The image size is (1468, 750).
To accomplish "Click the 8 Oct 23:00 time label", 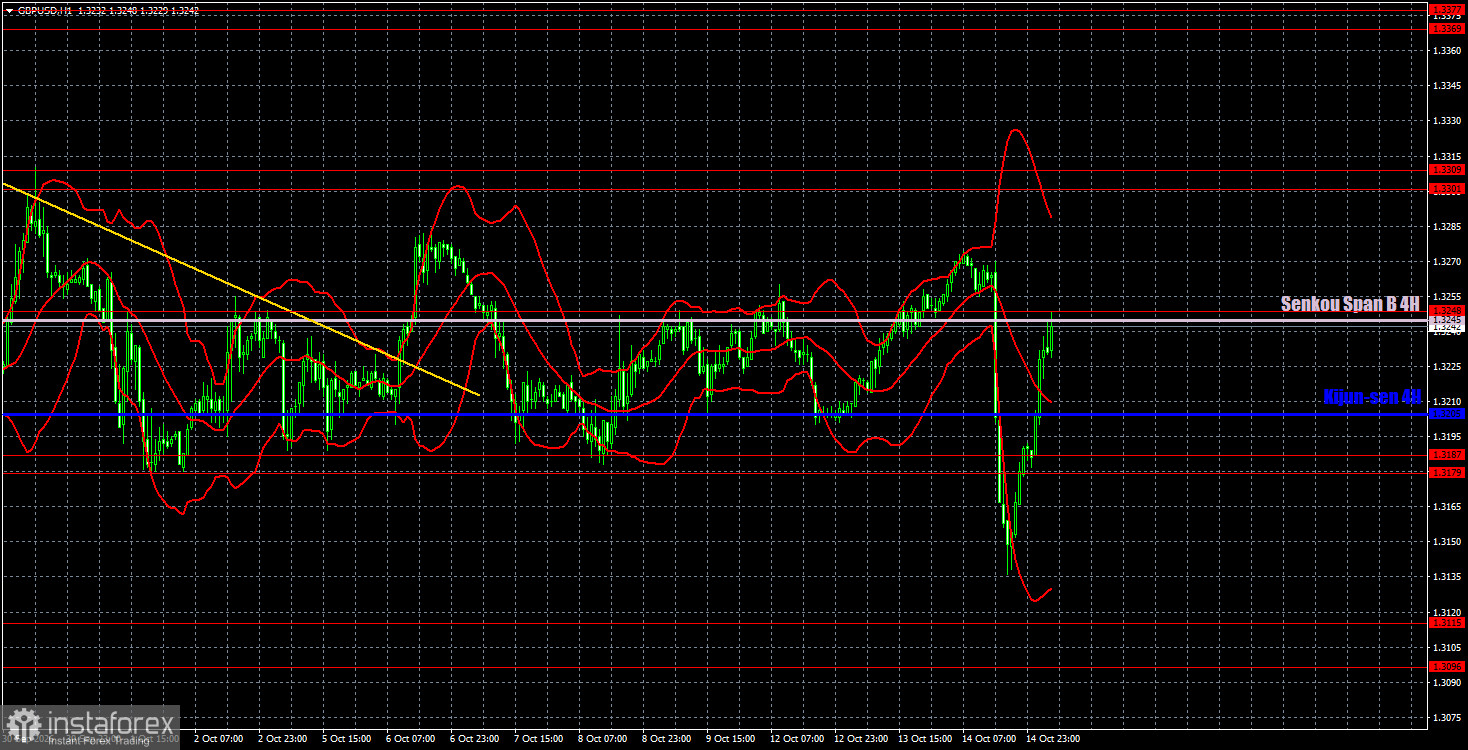I will (666, 739).
